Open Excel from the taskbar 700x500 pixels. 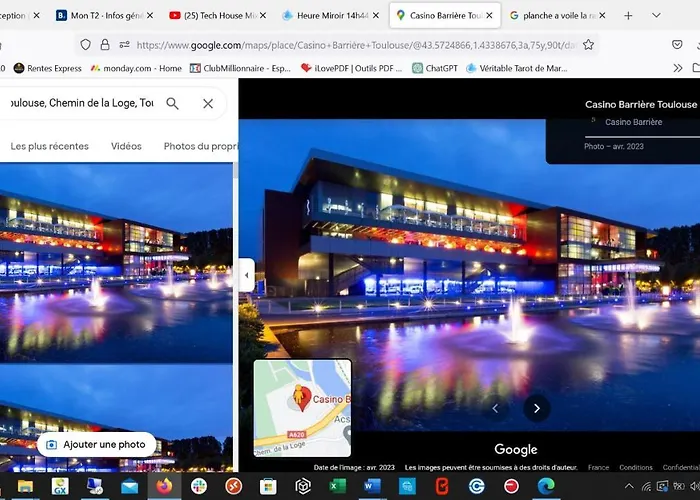338,486
